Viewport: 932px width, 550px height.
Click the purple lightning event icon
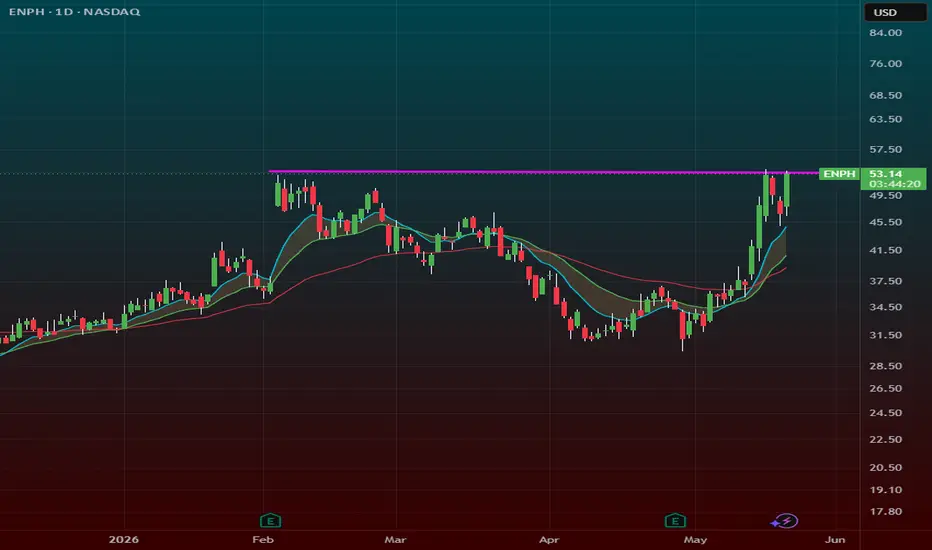[785, 521]
